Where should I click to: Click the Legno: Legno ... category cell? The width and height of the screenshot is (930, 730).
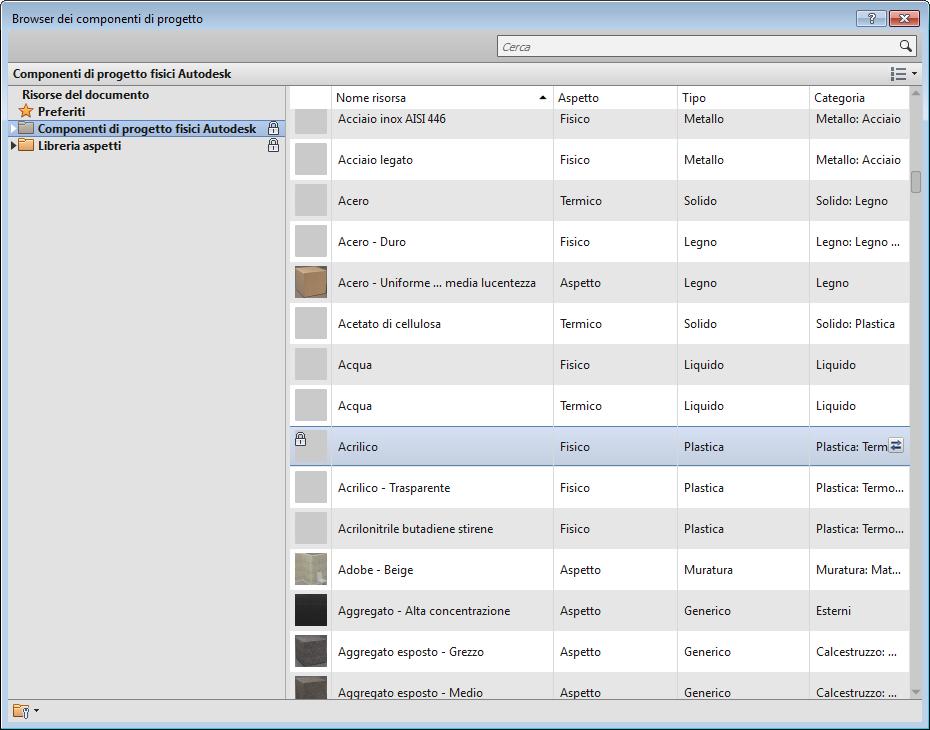pyautogui.click(x=858, y=241)
